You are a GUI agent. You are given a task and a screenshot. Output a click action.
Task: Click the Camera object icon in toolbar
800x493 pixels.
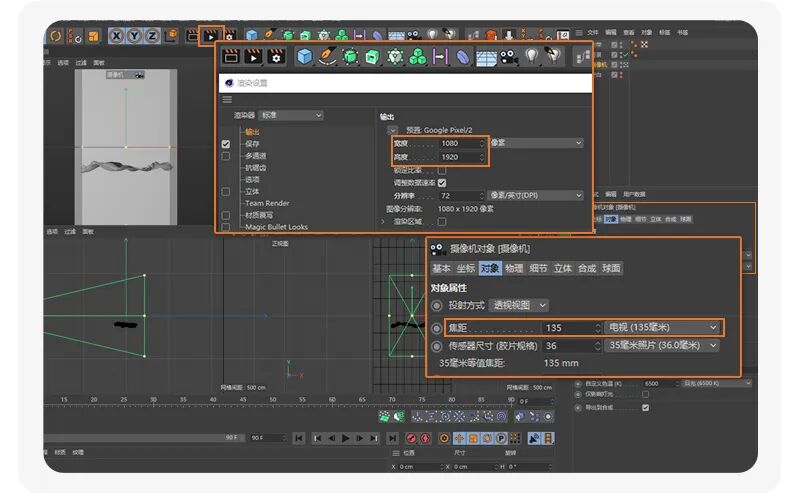pyautogui.click(x=509, y=57)
